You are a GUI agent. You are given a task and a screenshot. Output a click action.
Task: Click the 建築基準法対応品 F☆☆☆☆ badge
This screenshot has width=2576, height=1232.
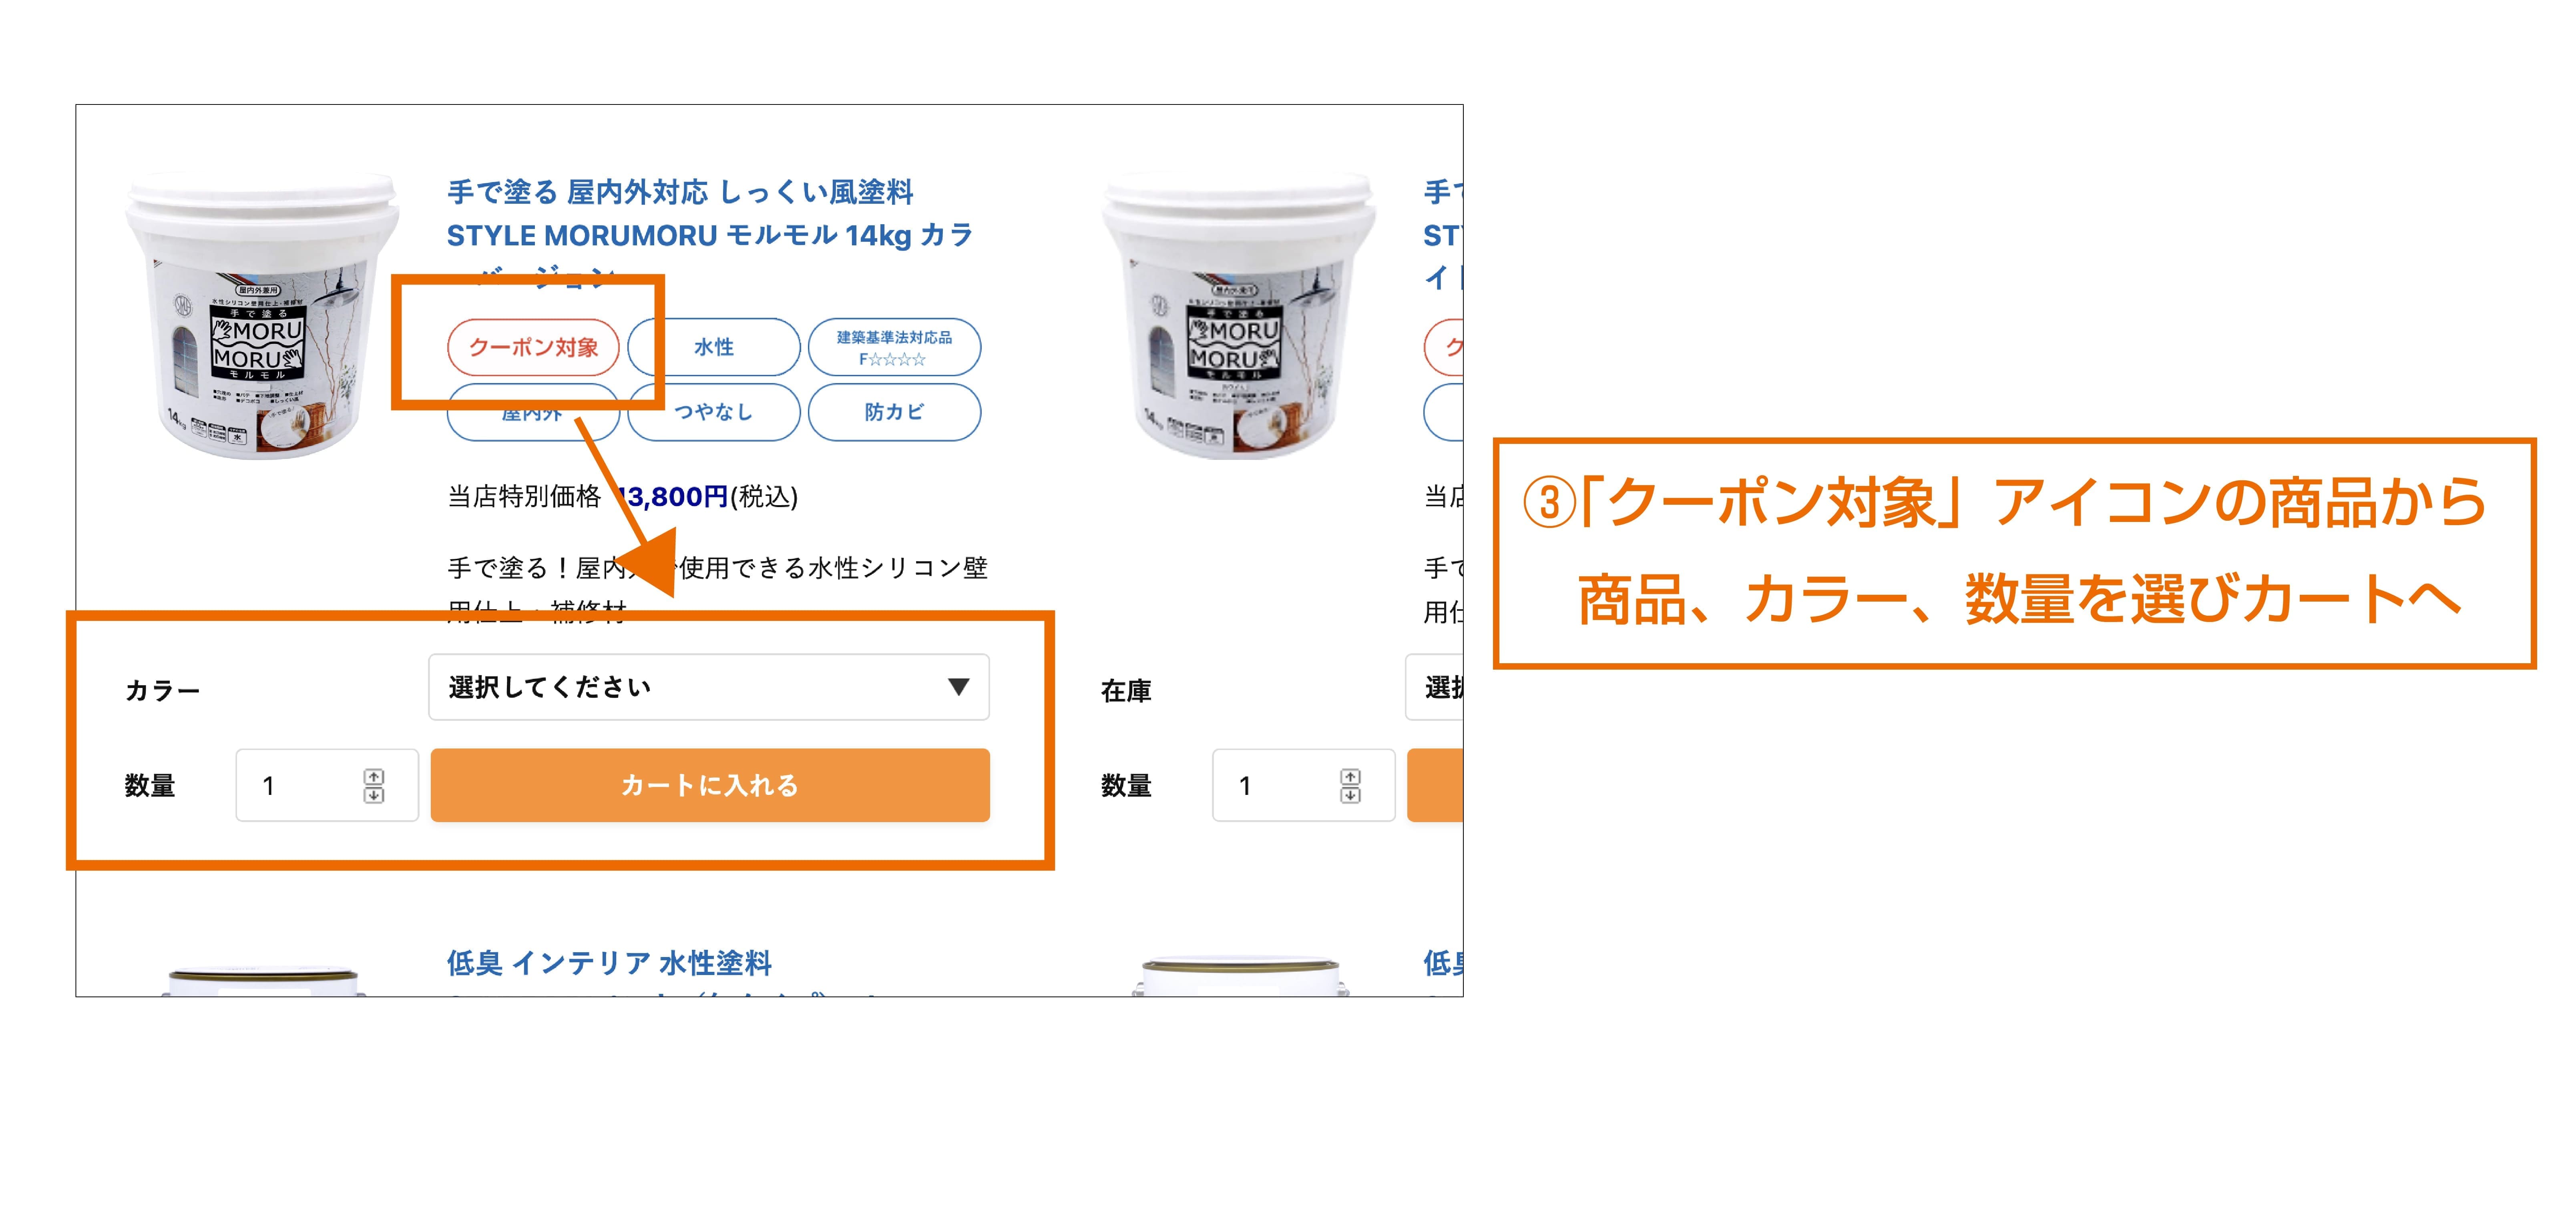(x=894, y=347)
